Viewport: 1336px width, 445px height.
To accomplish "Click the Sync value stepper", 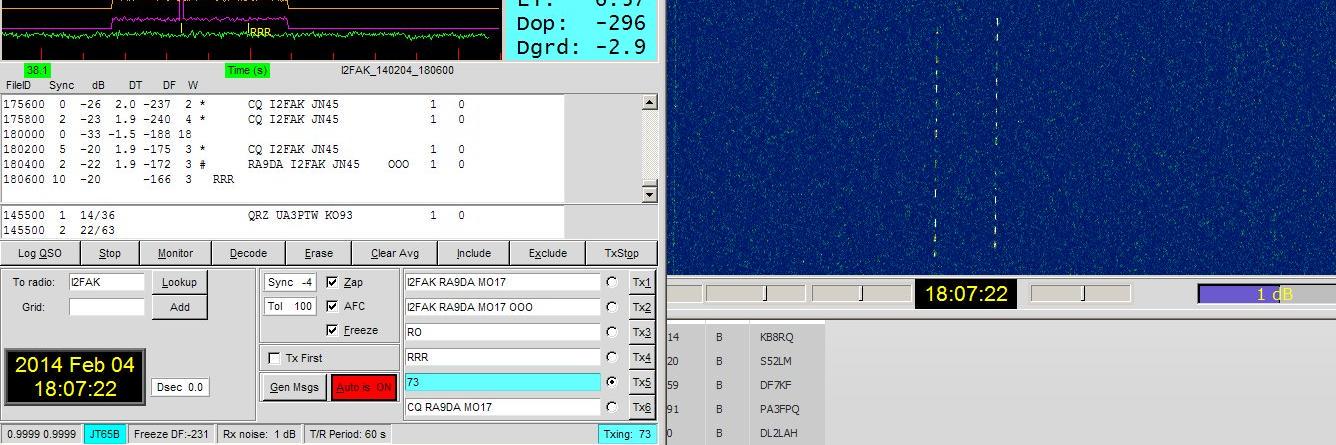I will pos(291,282).
